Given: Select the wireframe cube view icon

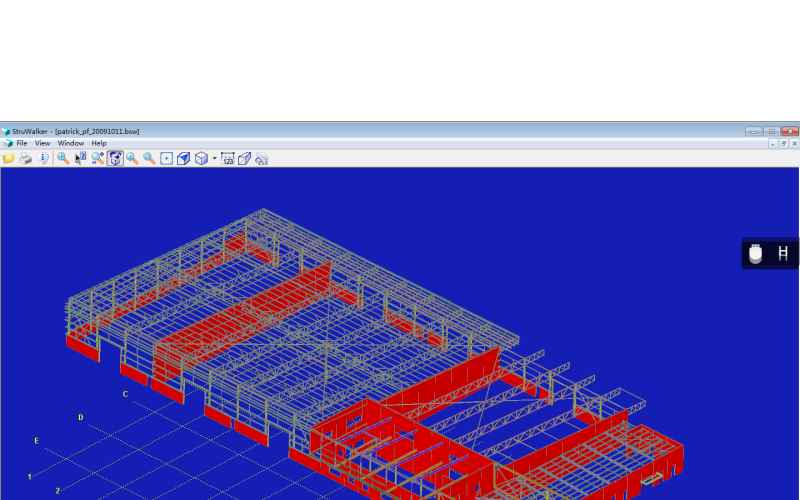Looking at the screenshot, I should pos(201,158).
